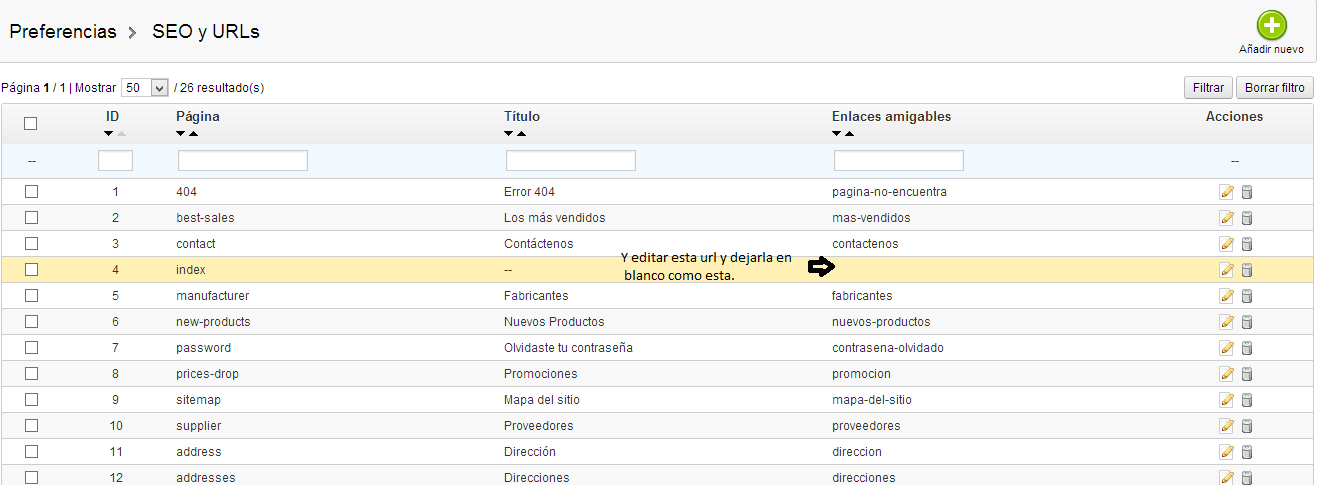1317x485 pixels.
Task: Check the box for sitemap row
Action: (31, 400)
